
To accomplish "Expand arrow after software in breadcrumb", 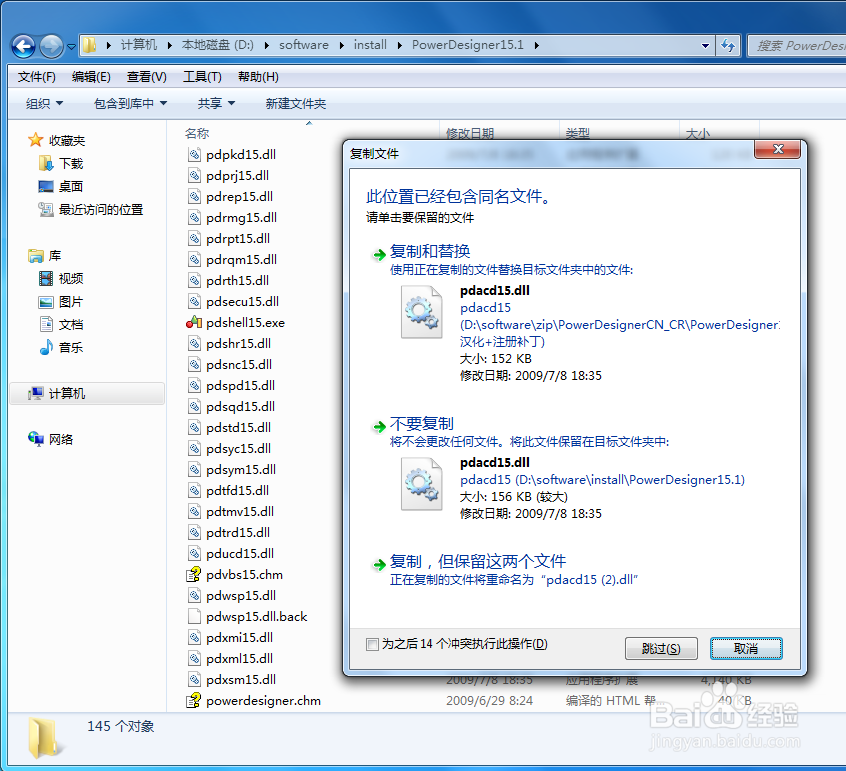I will click(342, 45).
